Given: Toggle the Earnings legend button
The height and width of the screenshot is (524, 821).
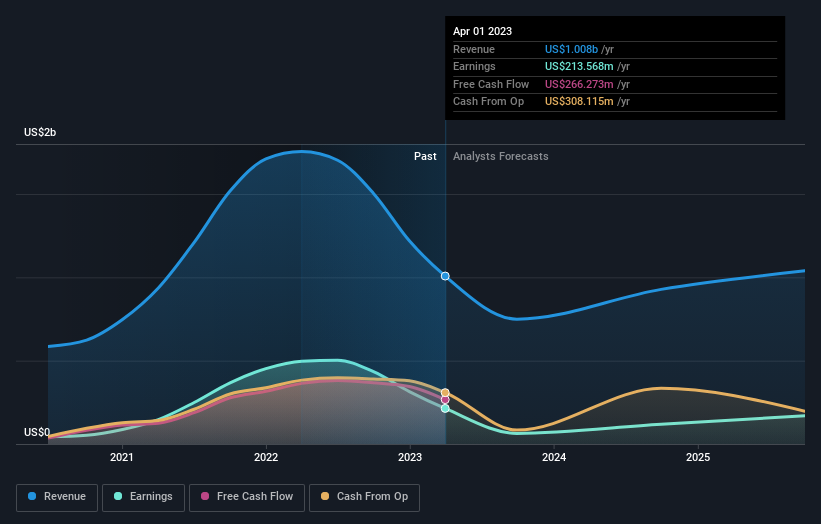Looking at the screenshot, I should tap(143, 497).
